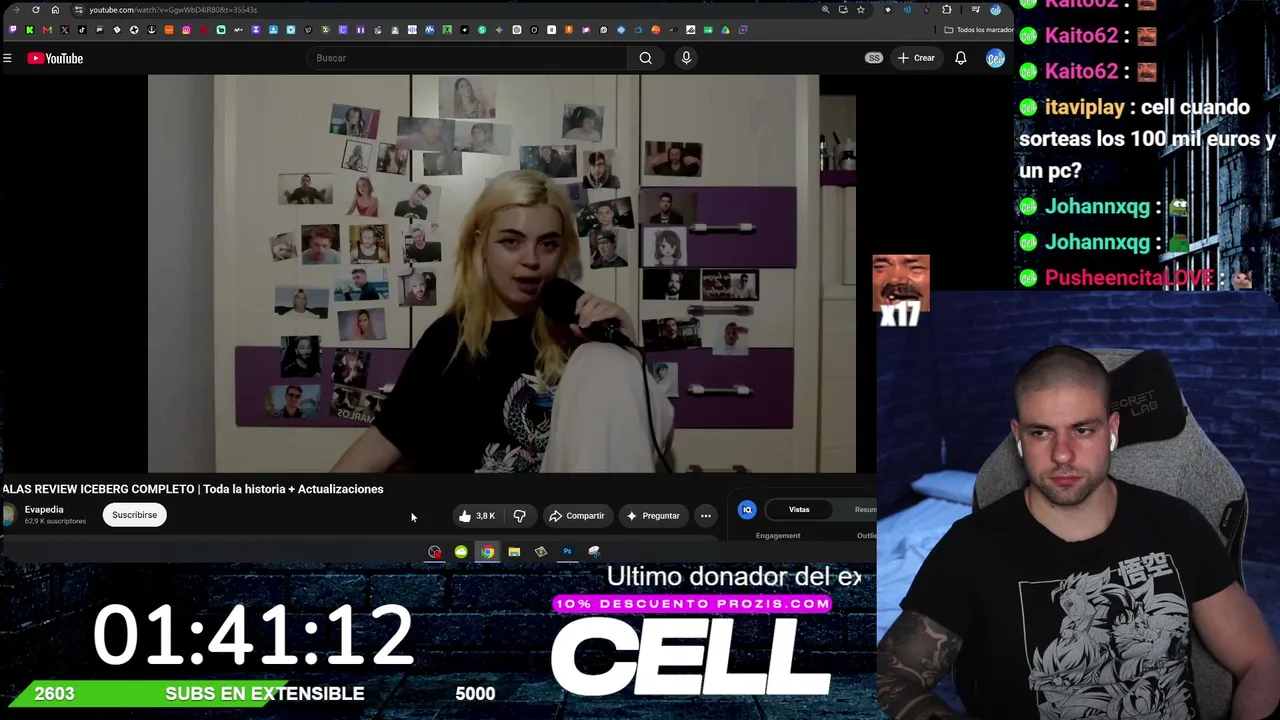Share the video via Compartir

pos(577,516)
